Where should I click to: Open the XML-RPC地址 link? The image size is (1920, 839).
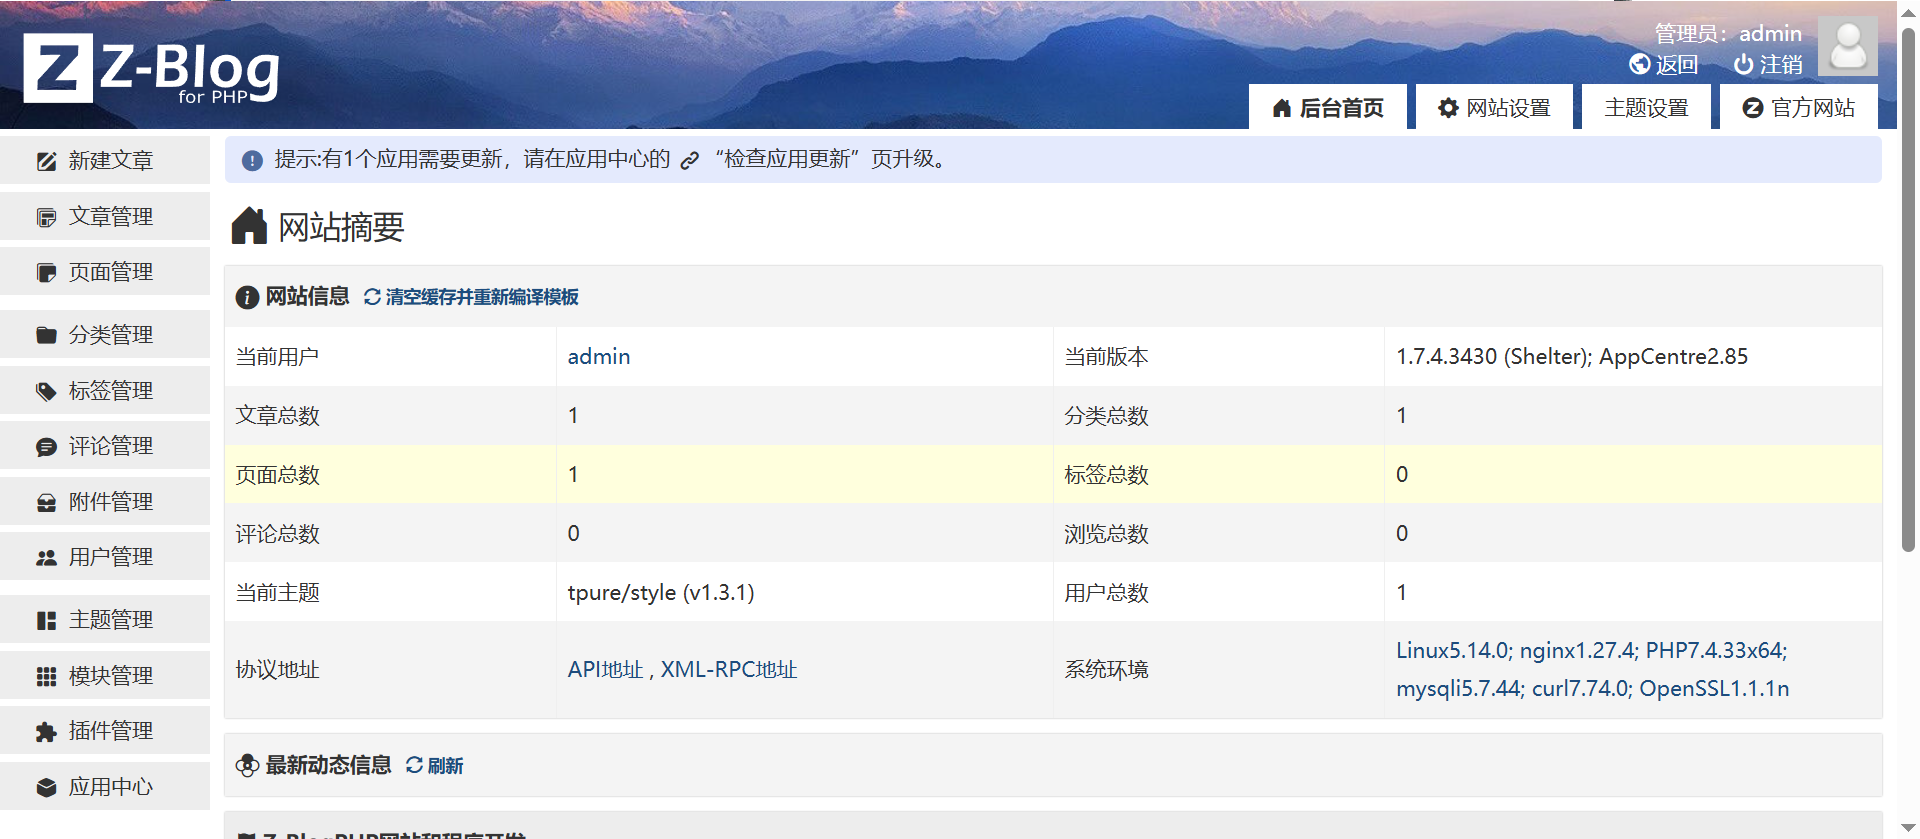click(x=728, y=670)
